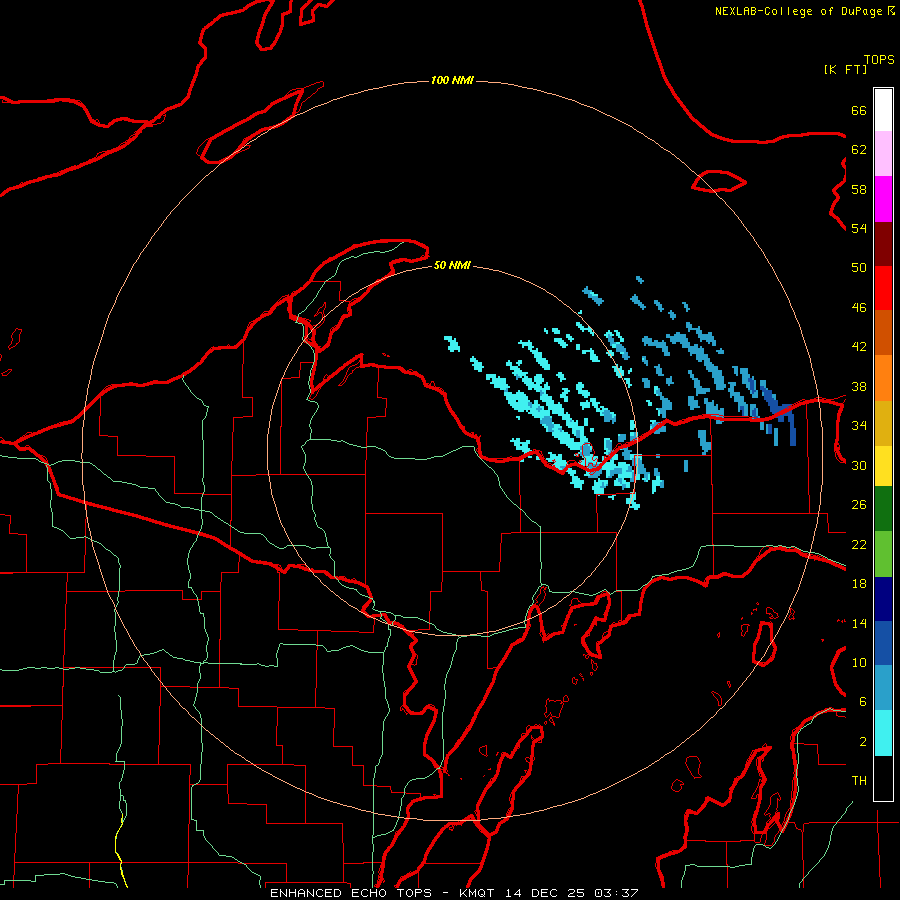Click the legend value "2"
900x900 pixels.
(x=863, y=742)
